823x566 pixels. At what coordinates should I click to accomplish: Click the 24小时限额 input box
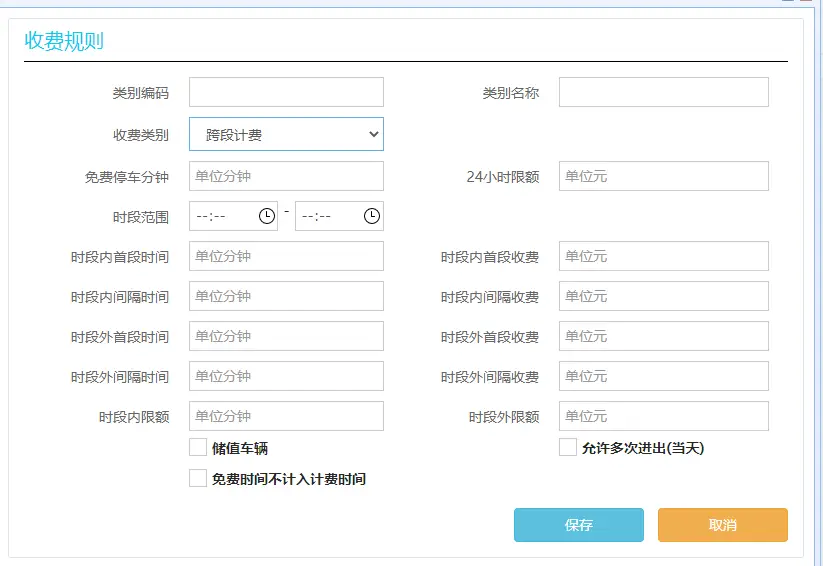coord(663,176)
